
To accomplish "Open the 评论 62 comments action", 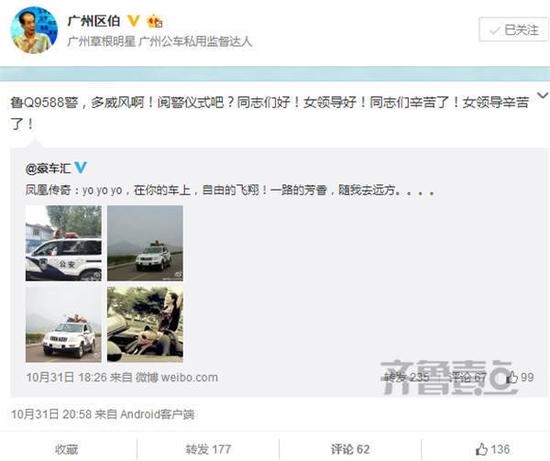I will 350,449.
